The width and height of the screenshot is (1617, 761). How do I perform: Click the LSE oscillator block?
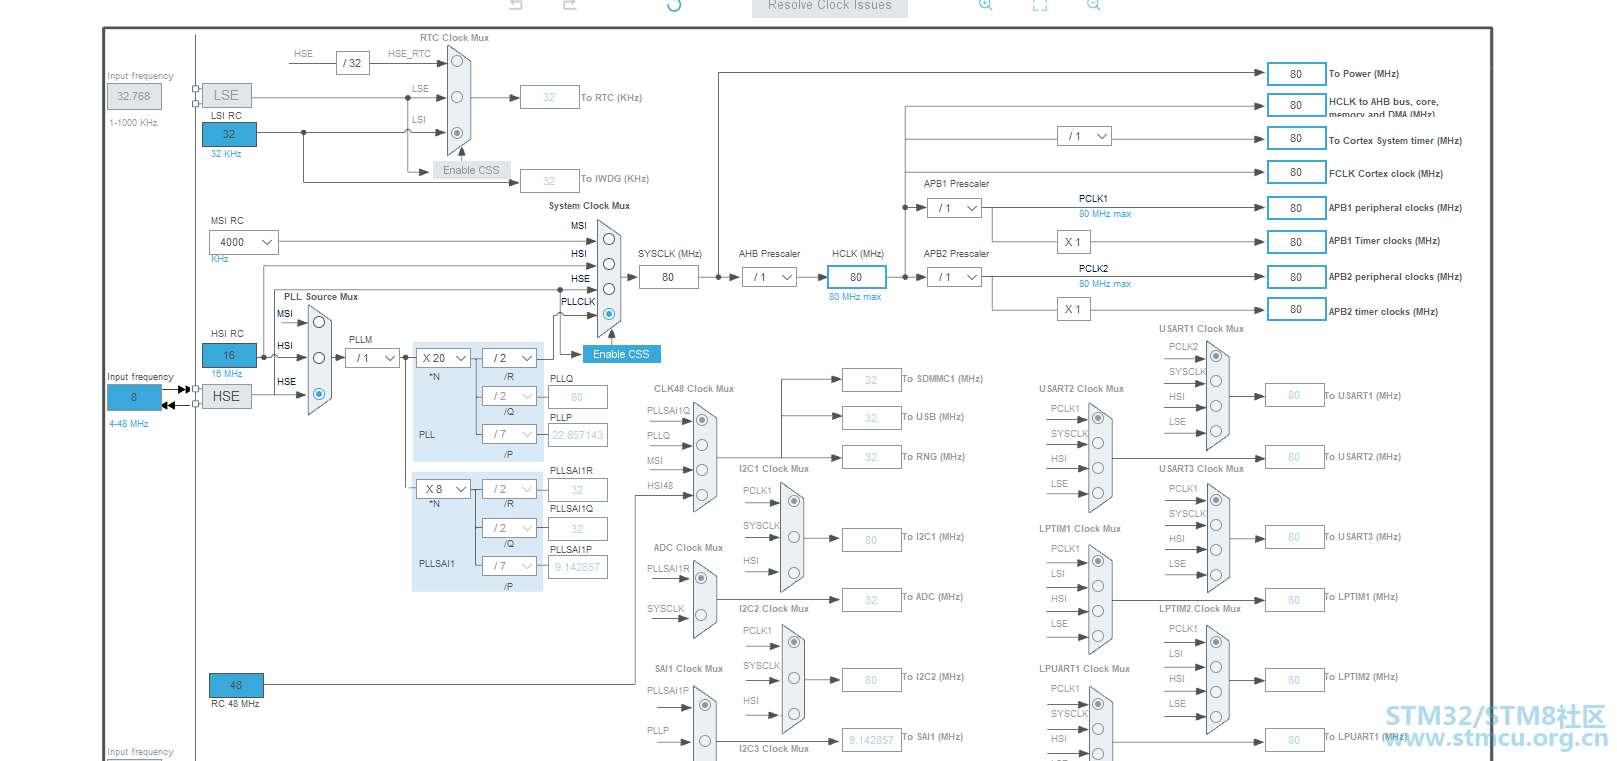pos(226,95)
